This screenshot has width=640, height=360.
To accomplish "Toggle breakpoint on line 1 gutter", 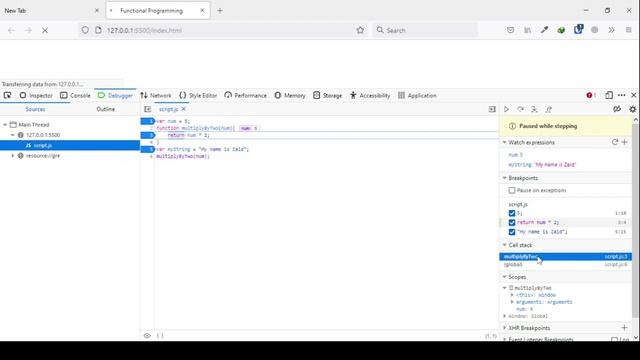I will pyautogui.click(x=147, y=121).
